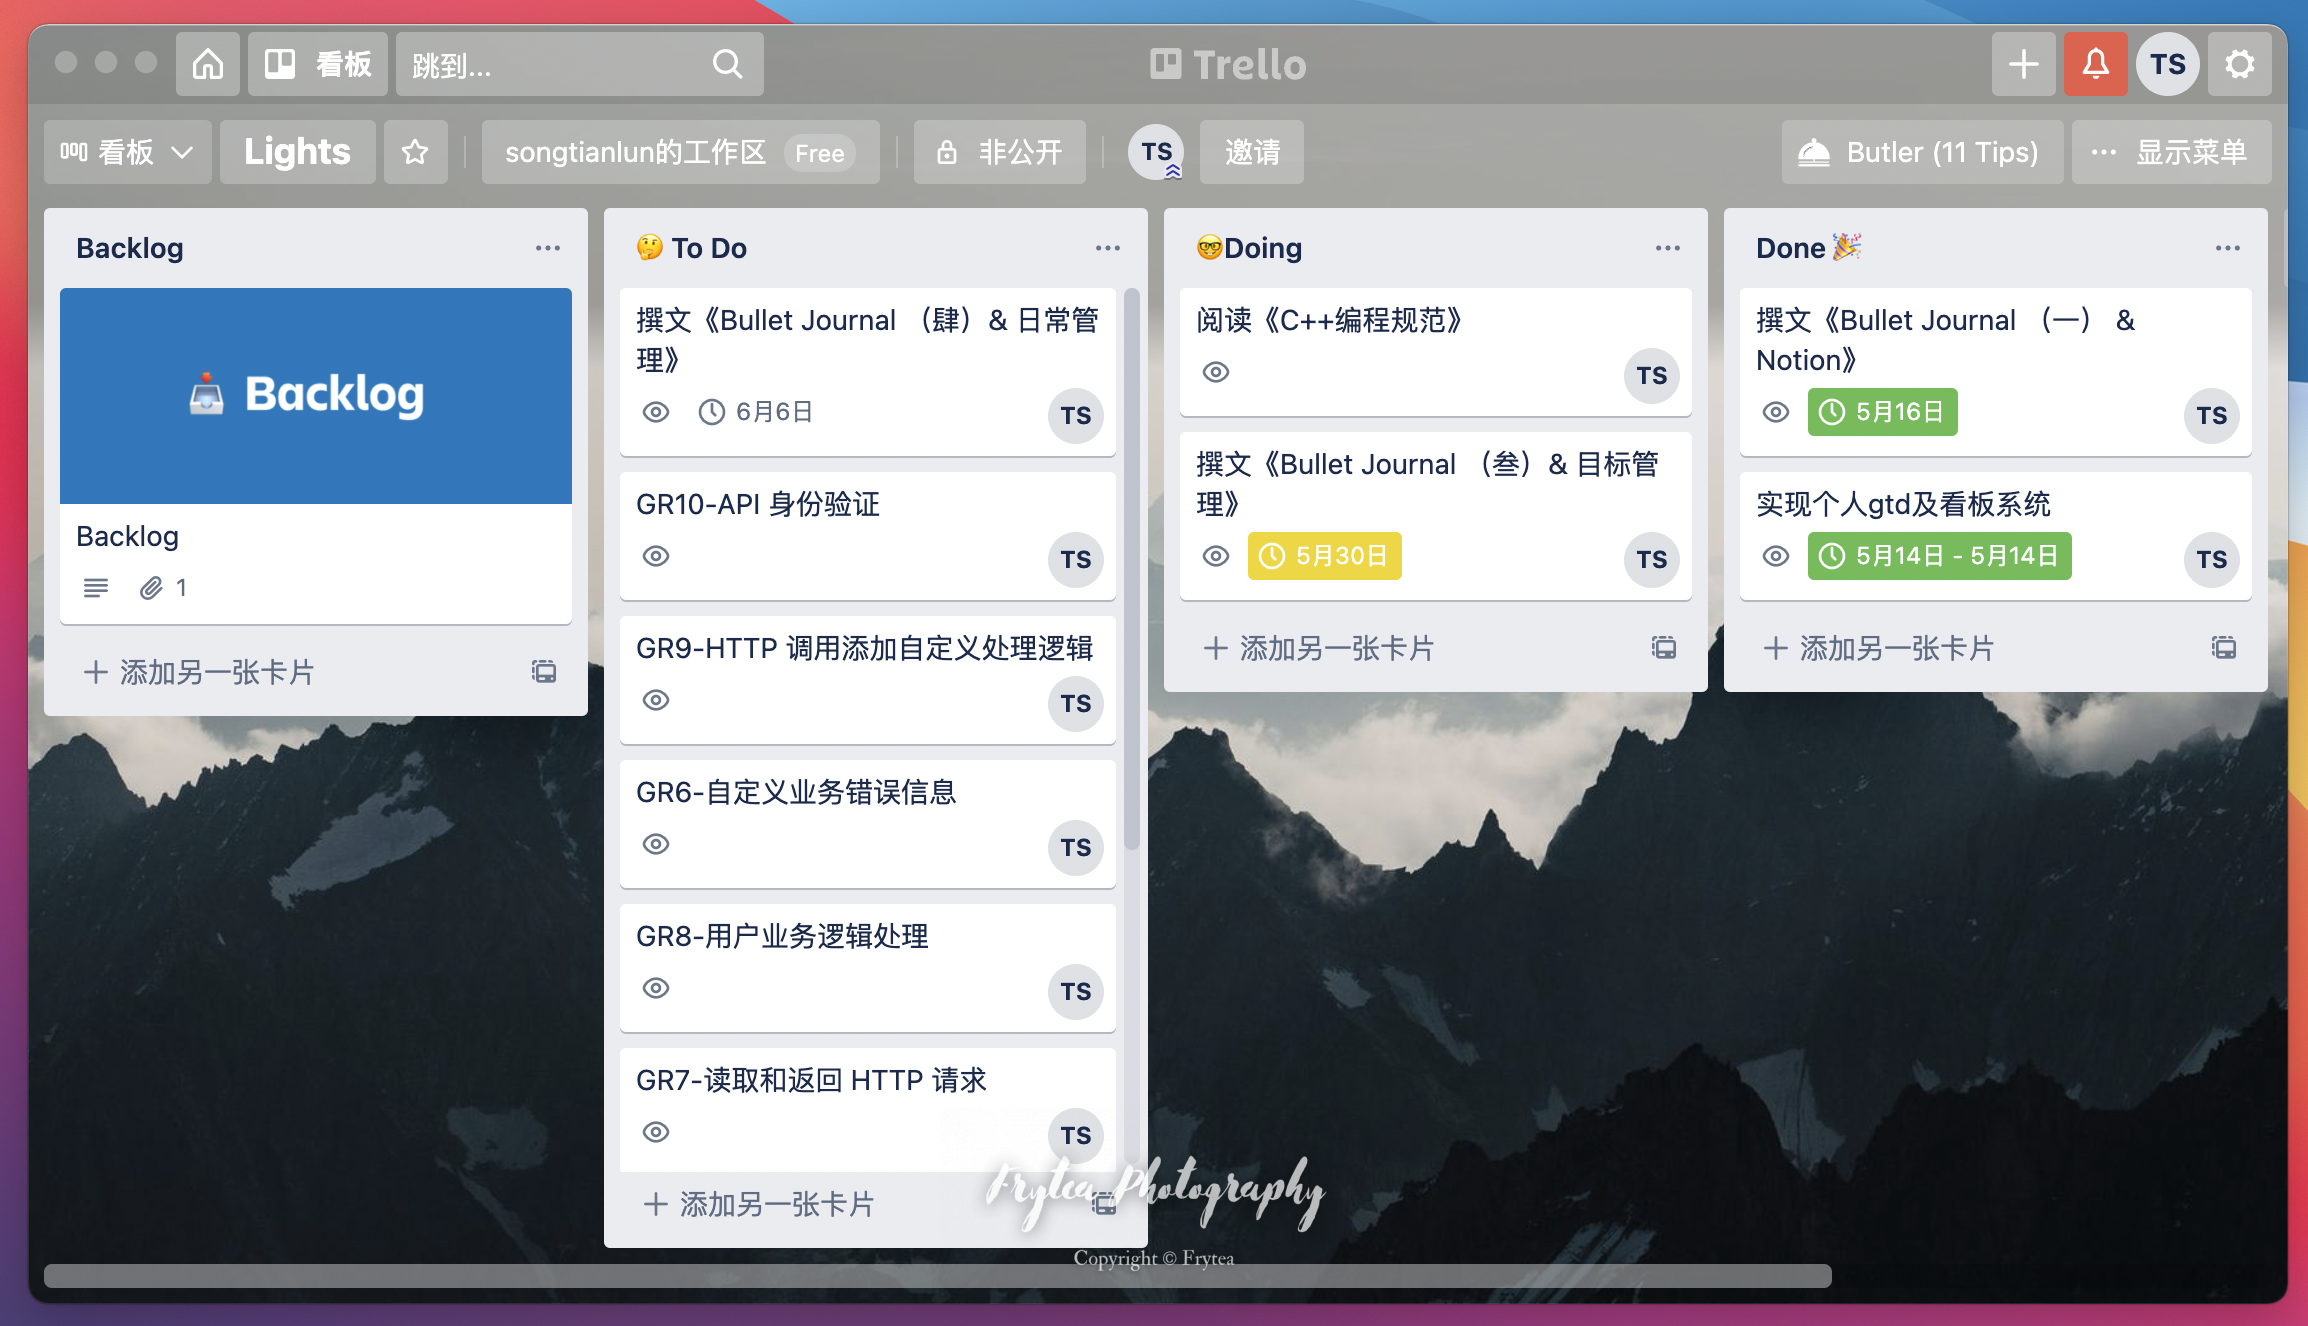Image resolution: width=2308 pixels, height=1326 pixels.
Task: Open the 看板 boards menu in top bar
Action: tap(318, 64)
